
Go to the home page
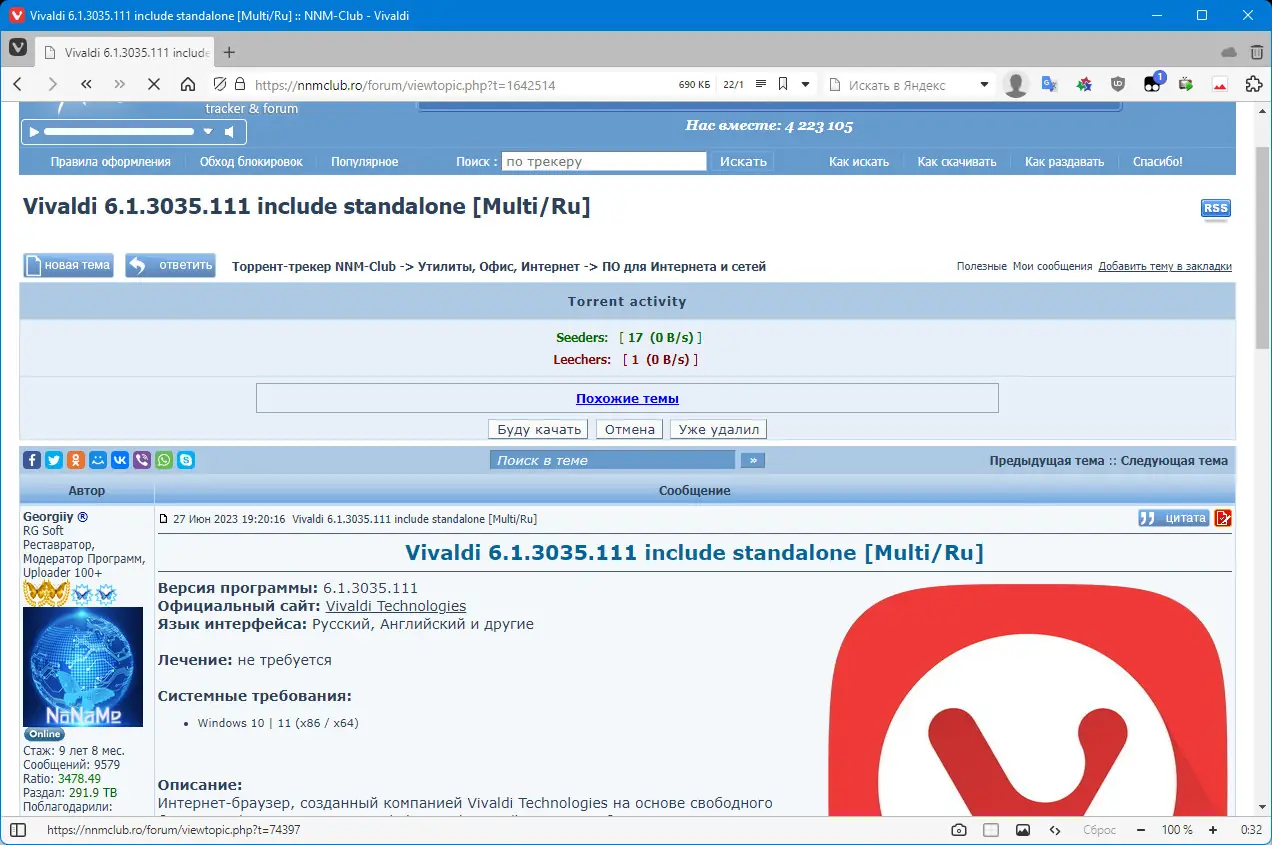click(188, 85)
